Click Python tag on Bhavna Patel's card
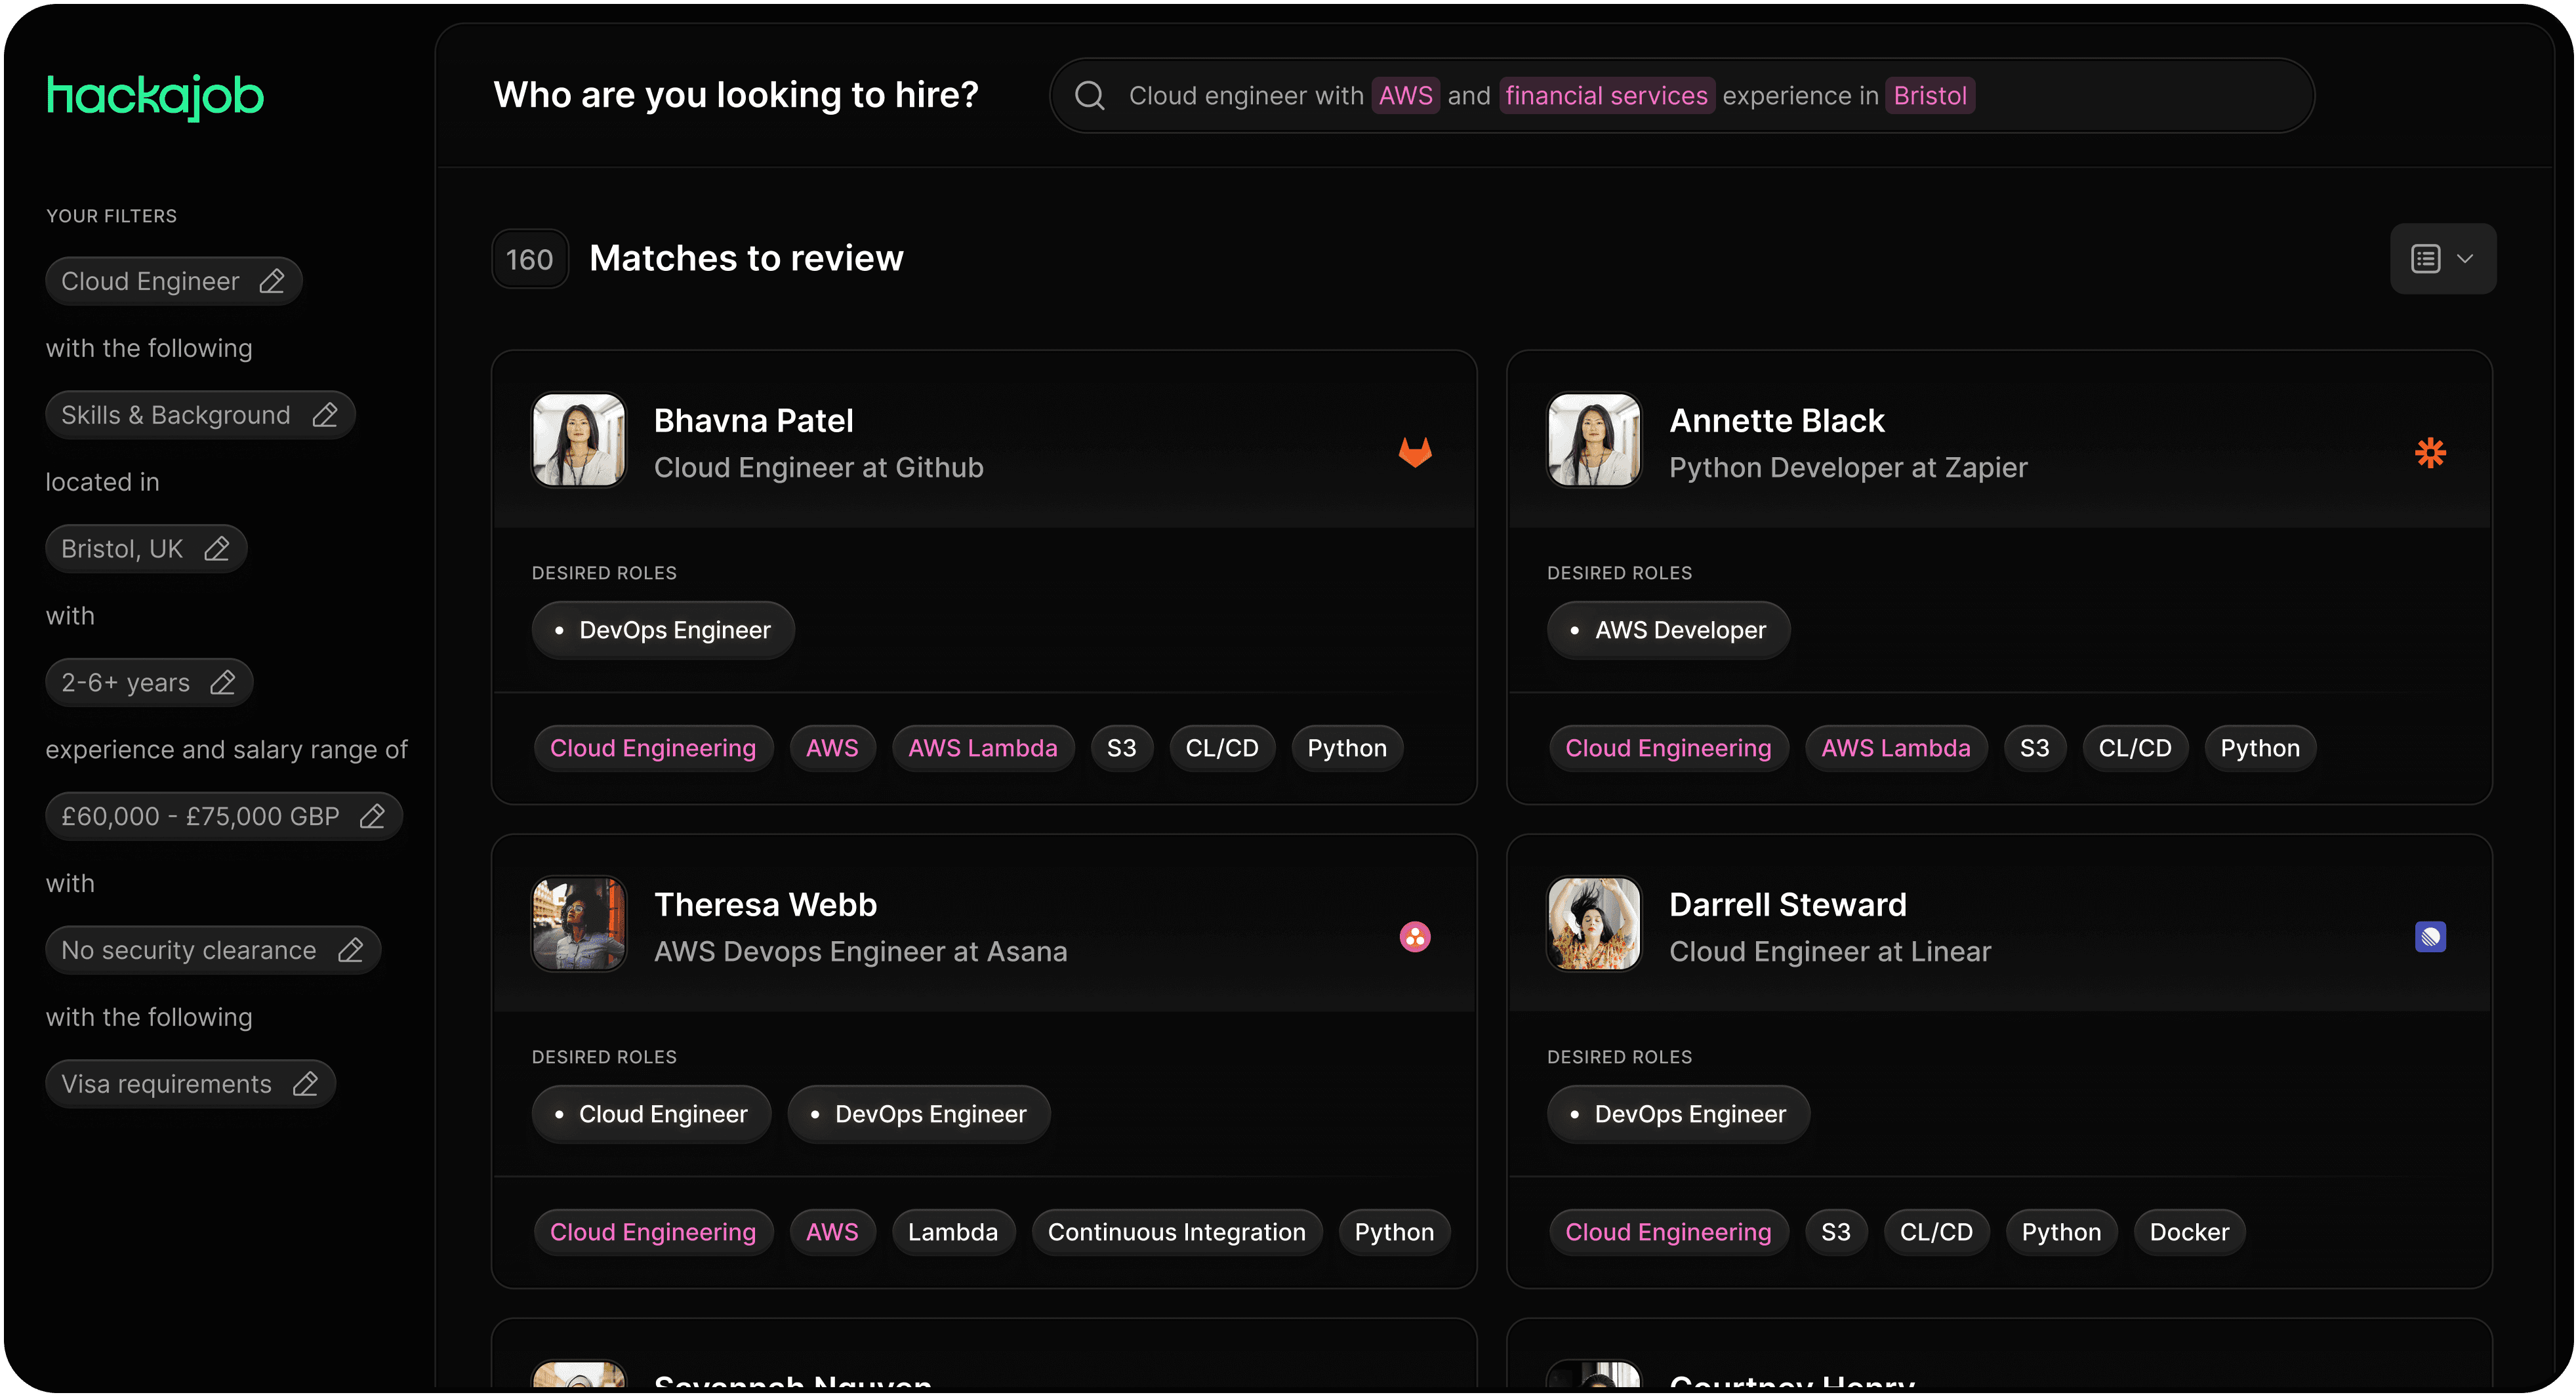This screenshot has height=1397, width=2576. coord(1347,749)
